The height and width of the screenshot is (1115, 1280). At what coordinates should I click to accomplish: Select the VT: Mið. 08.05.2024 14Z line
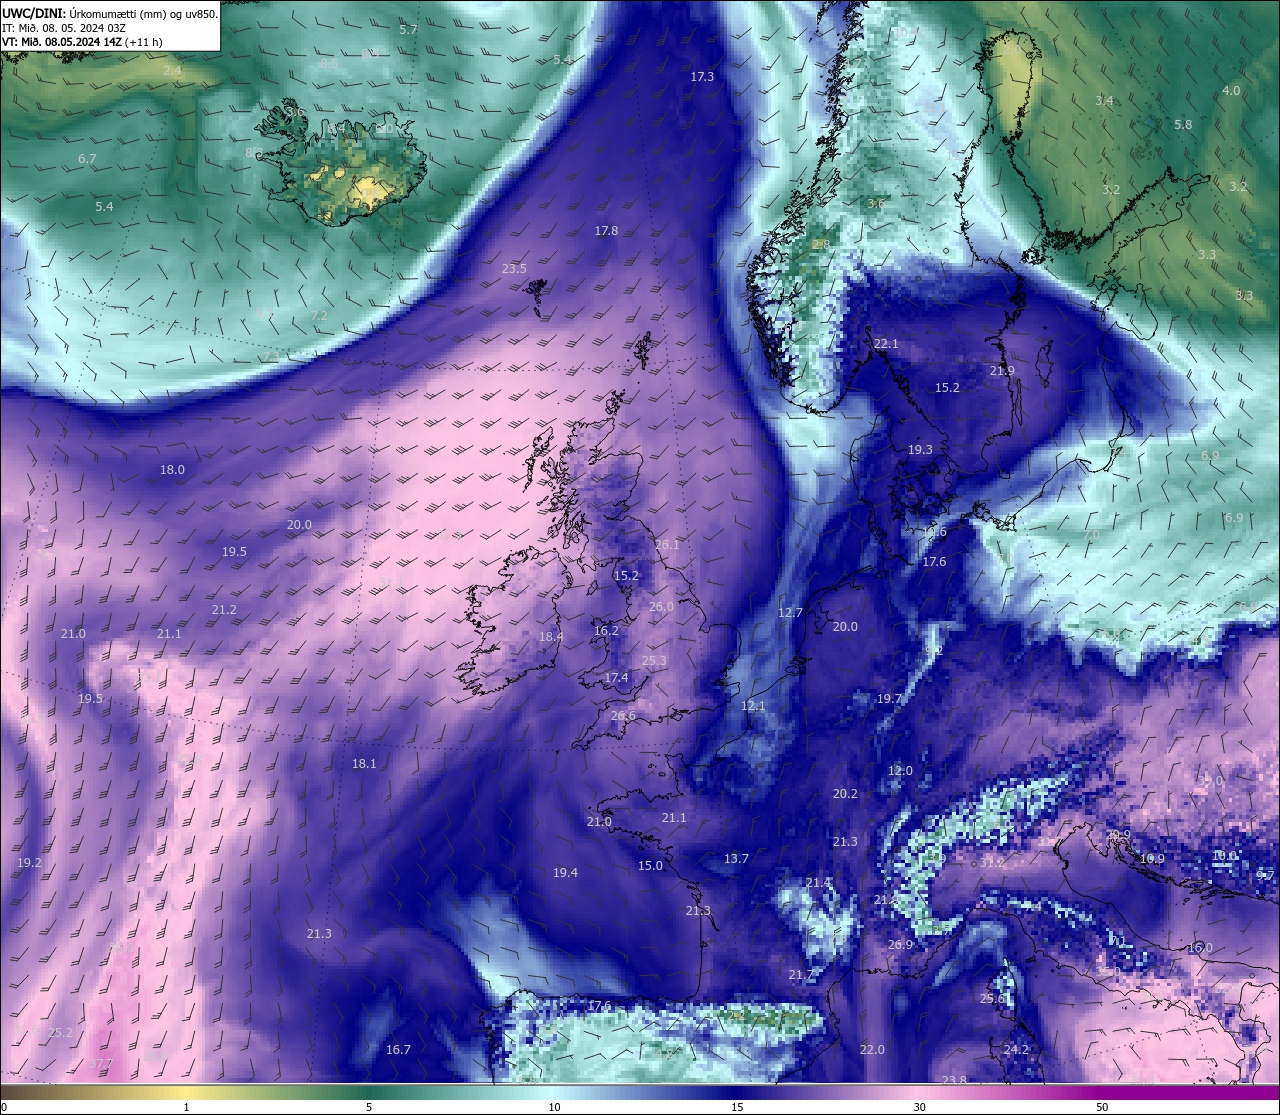tap(82, 42)
